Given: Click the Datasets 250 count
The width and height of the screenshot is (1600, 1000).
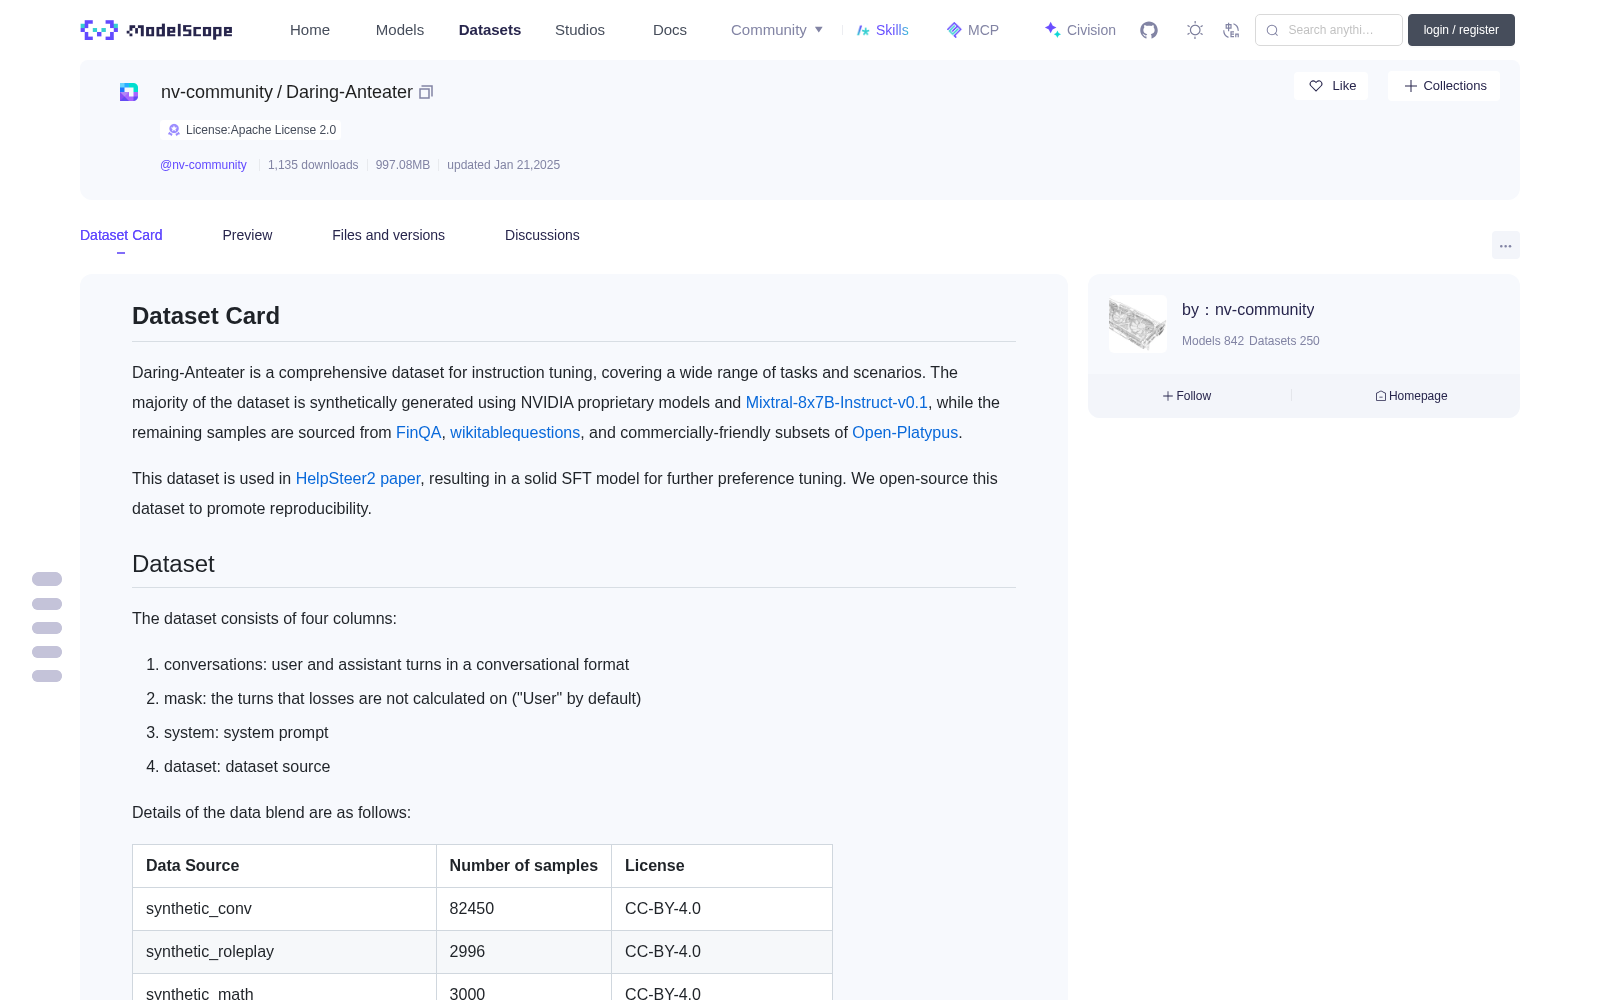Looking at the screenshot, I should pos(1284,341).
